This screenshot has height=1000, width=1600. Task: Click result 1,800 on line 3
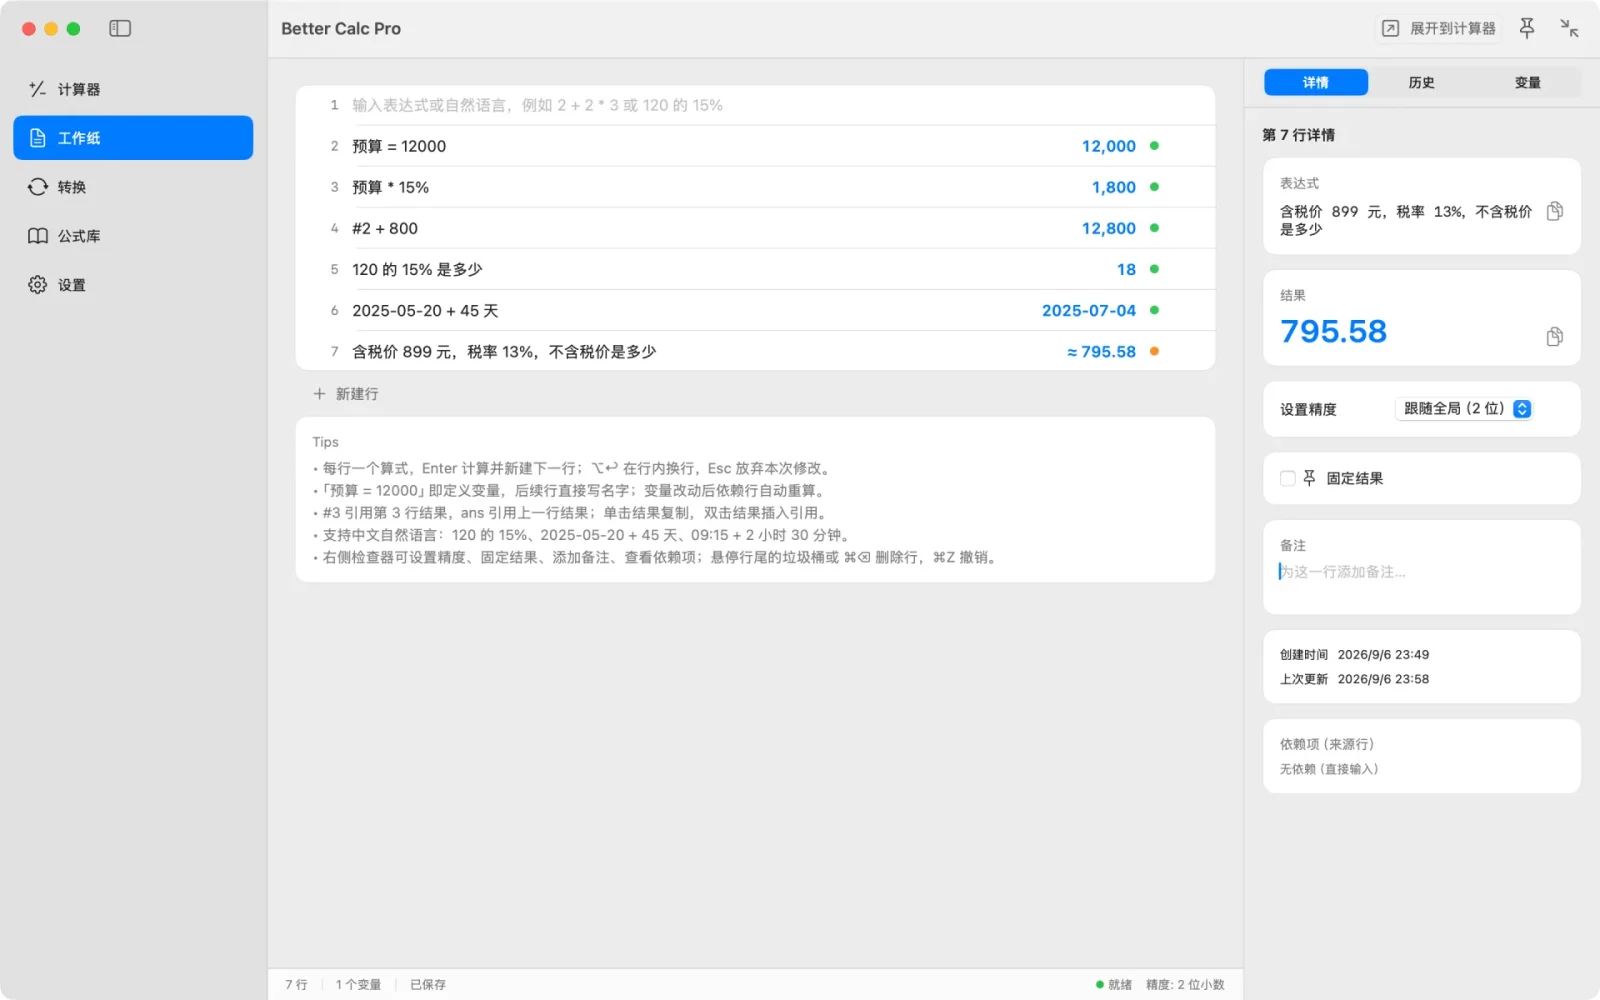point(1113,187)
